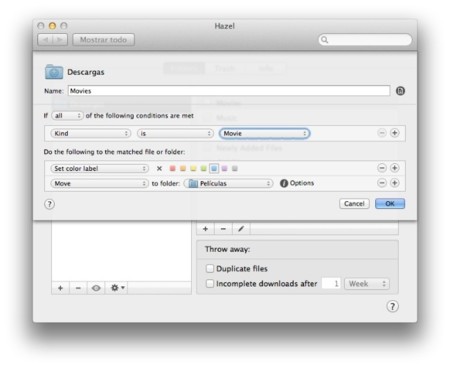
Task: Clear color label with the X icon
Action: 159,168
